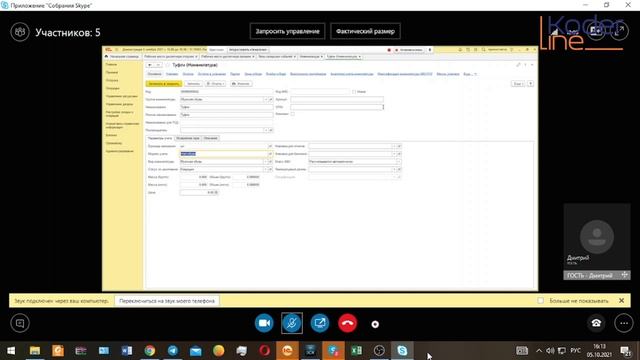Open Microsoft Word from taskbar
Image resolution: width=640 pixels, height=360 pixels.
click(x=127, y=351)
